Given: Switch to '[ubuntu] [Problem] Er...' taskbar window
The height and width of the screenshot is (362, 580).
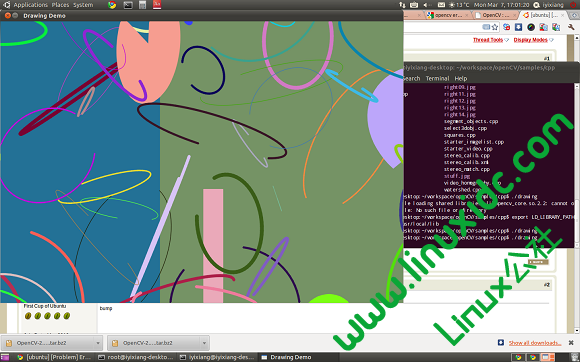Looking at the screenshot, I should click(x=55, y=357).
